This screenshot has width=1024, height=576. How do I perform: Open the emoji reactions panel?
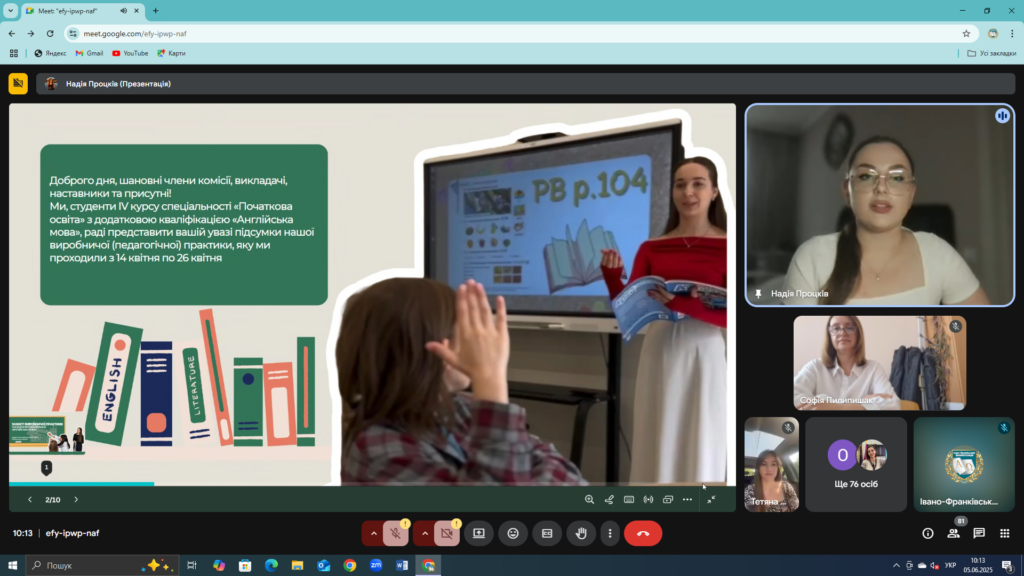(513, 534)
